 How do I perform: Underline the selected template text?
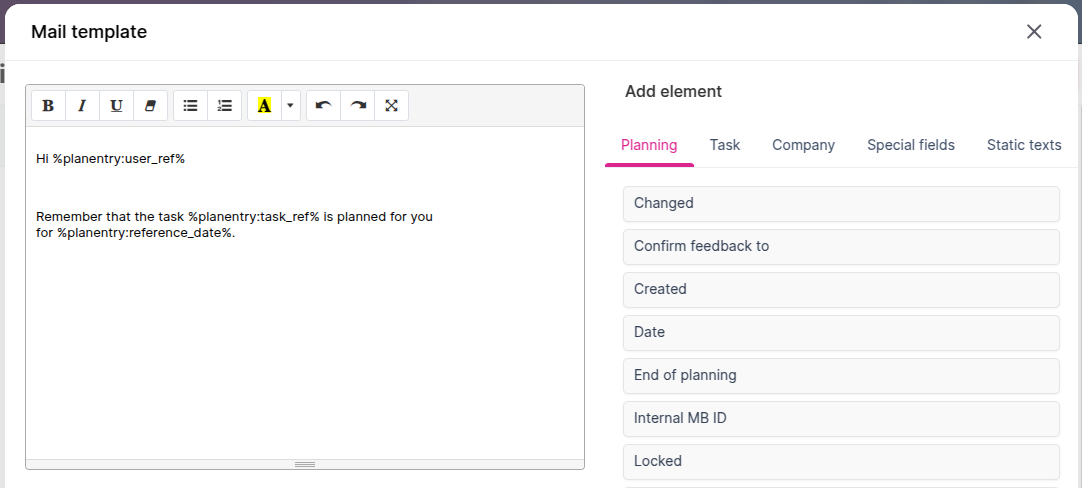tap(116, 106)
